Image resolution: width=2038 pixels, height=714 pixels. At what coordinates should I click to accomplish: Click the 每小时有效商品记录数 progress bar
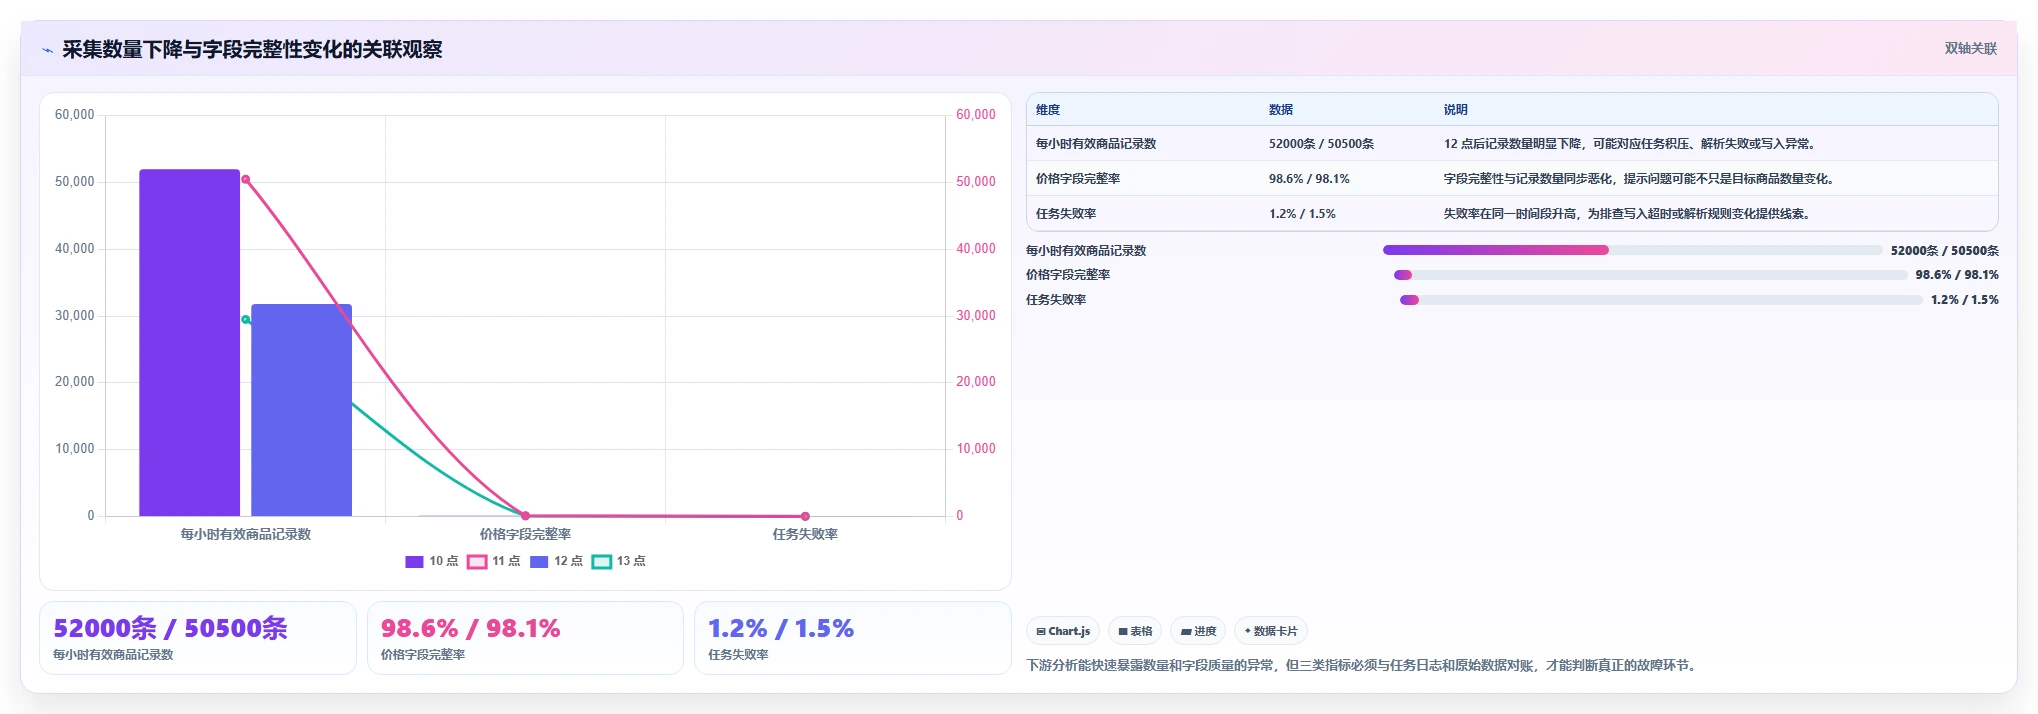tap(1632, 250)
